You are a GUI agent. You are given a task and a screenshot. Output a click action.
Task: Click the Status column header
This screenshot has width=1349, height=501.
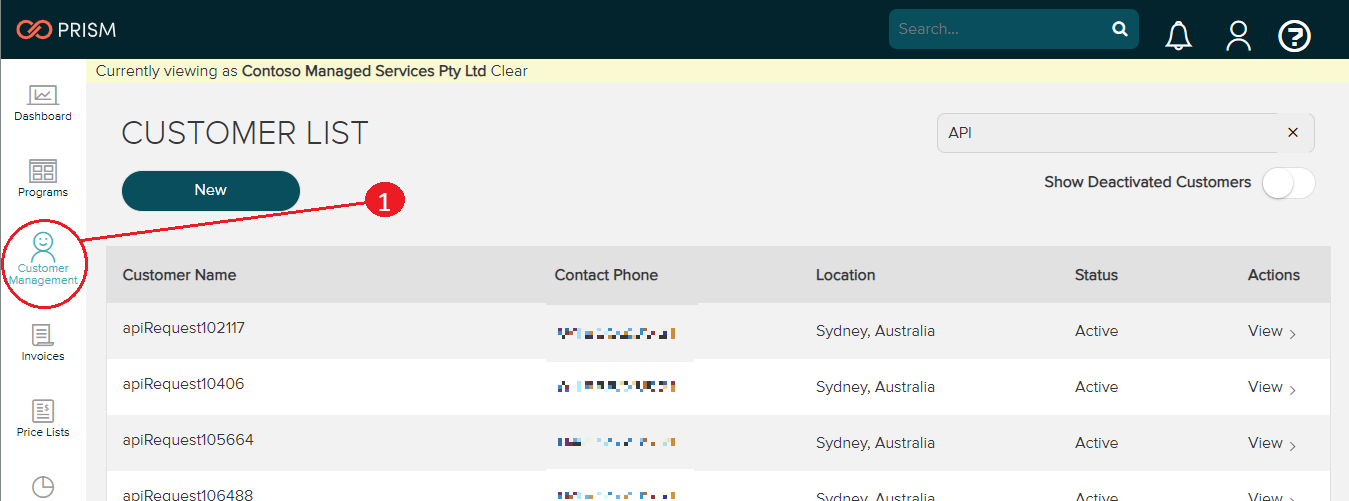tap(1096, 275)
